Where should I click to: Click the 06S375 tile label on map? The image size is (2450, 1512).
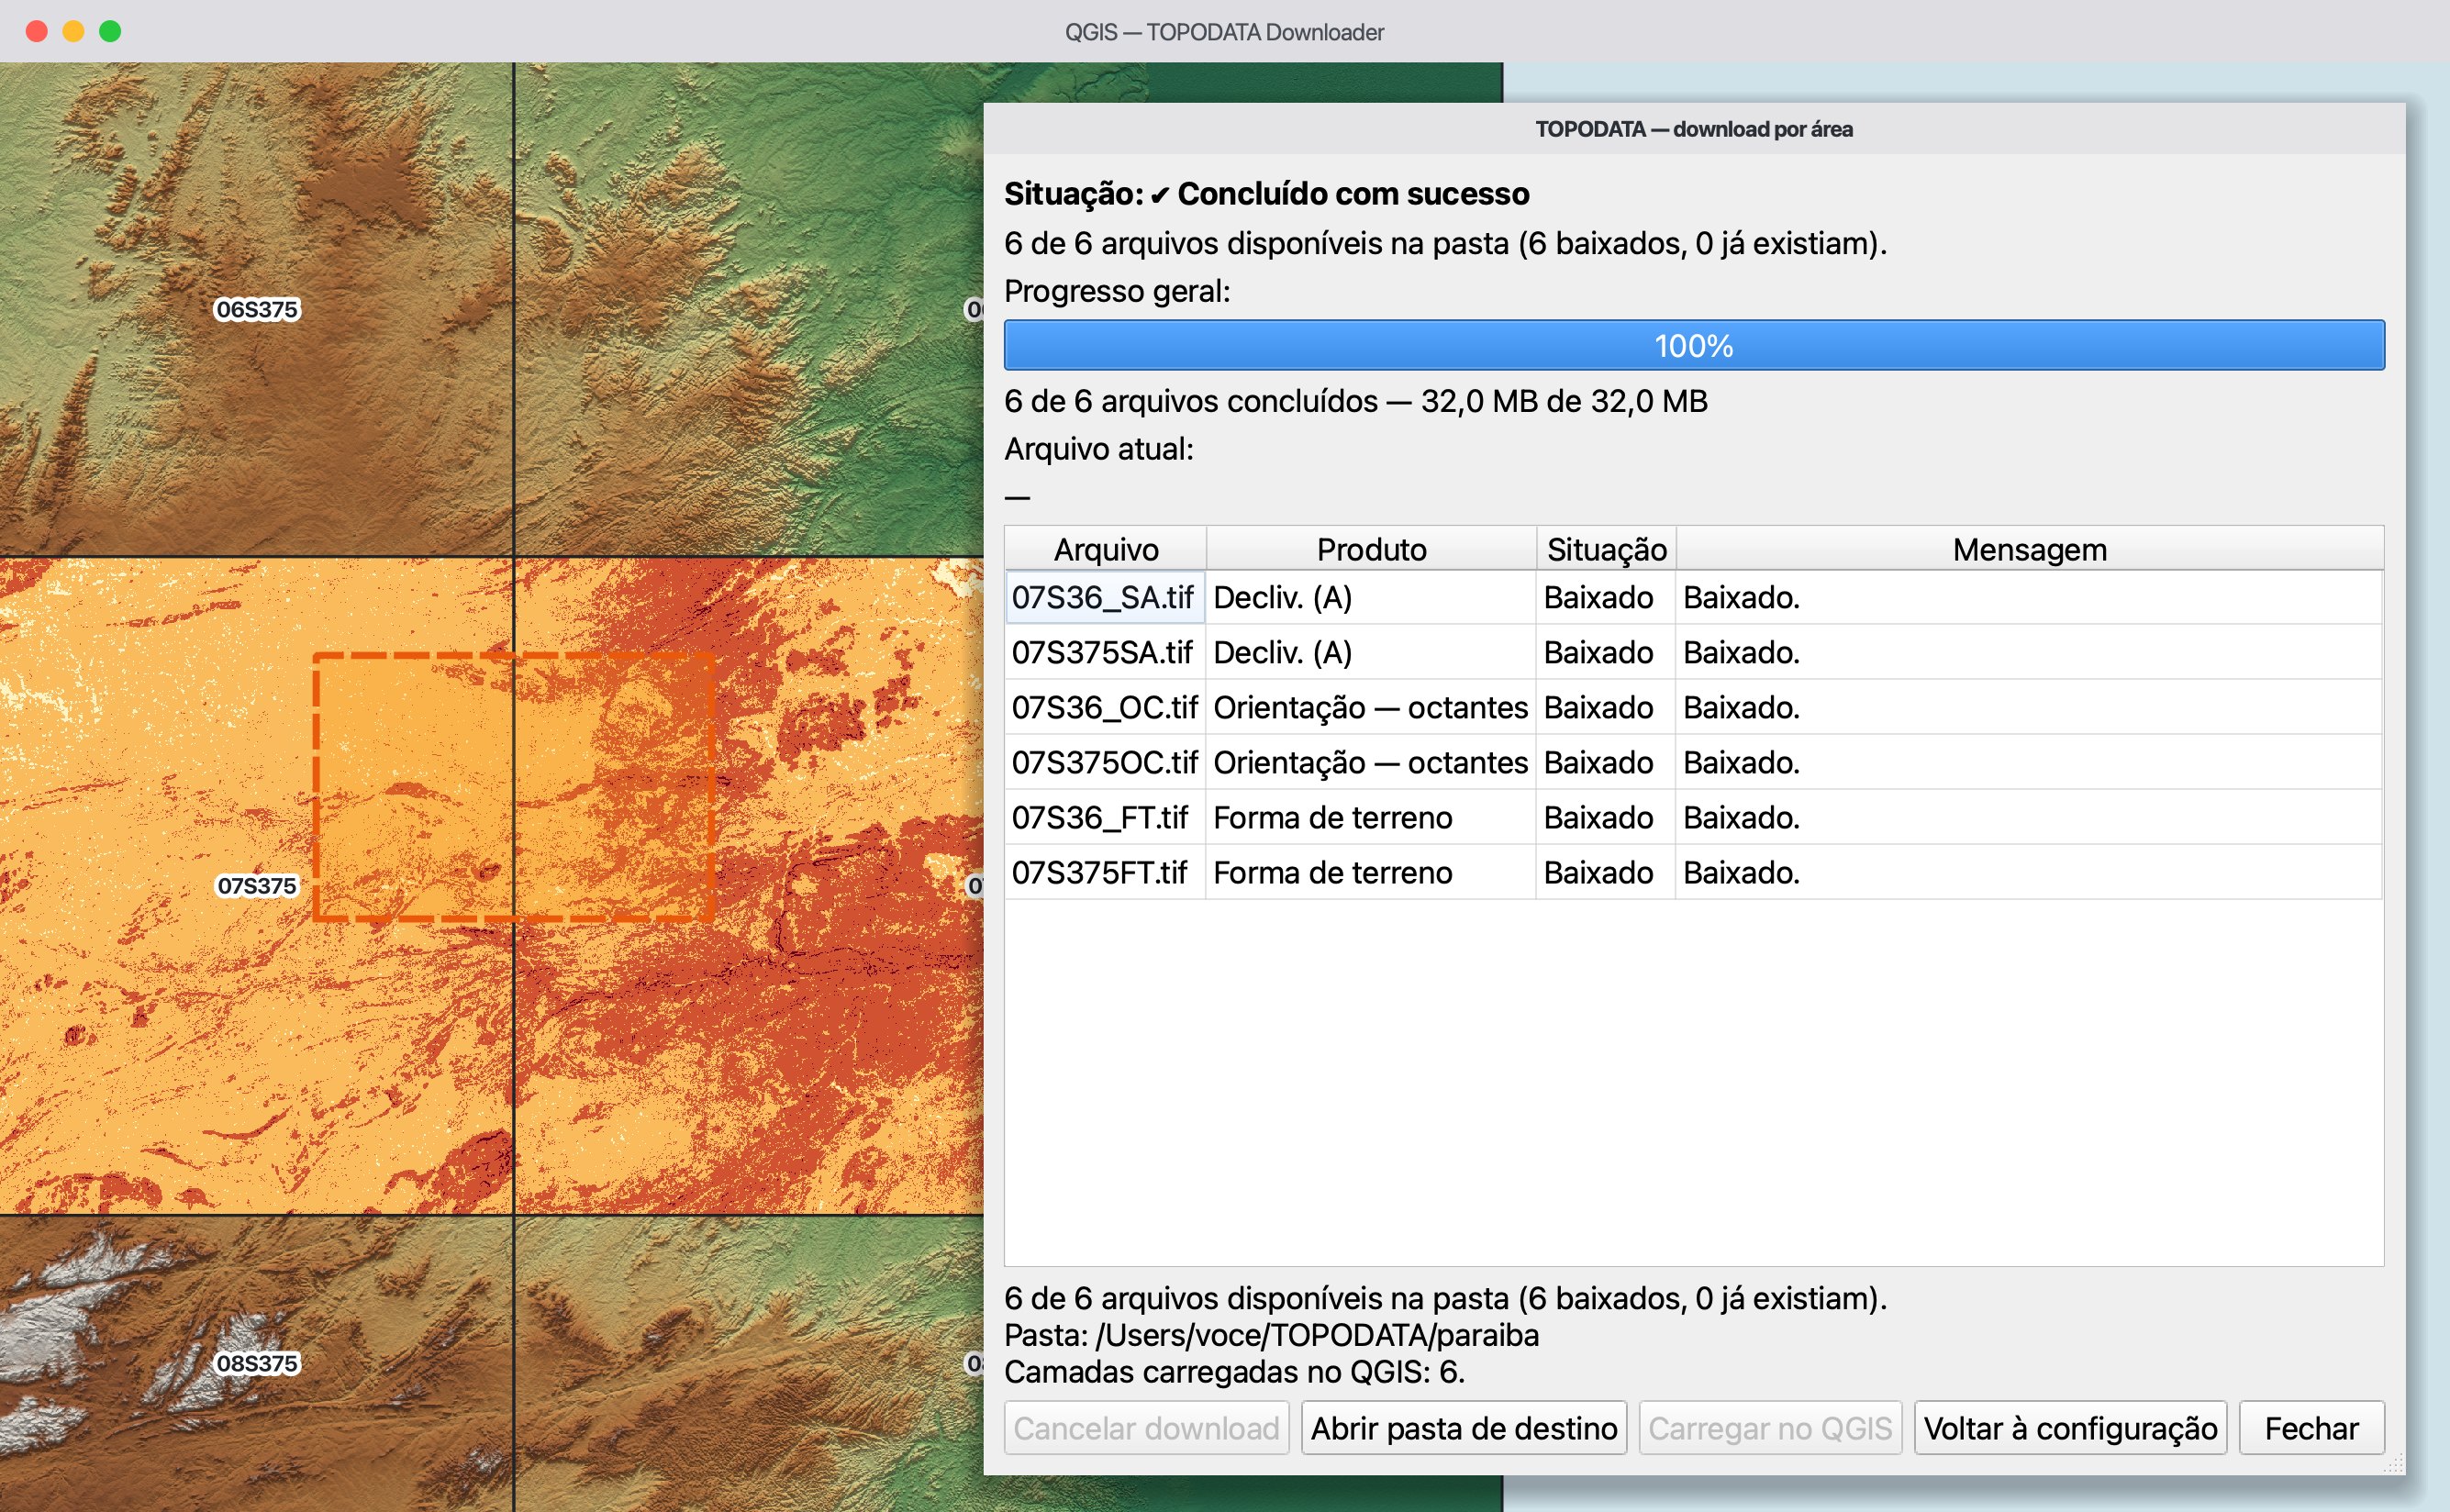(x=257, y=309)
